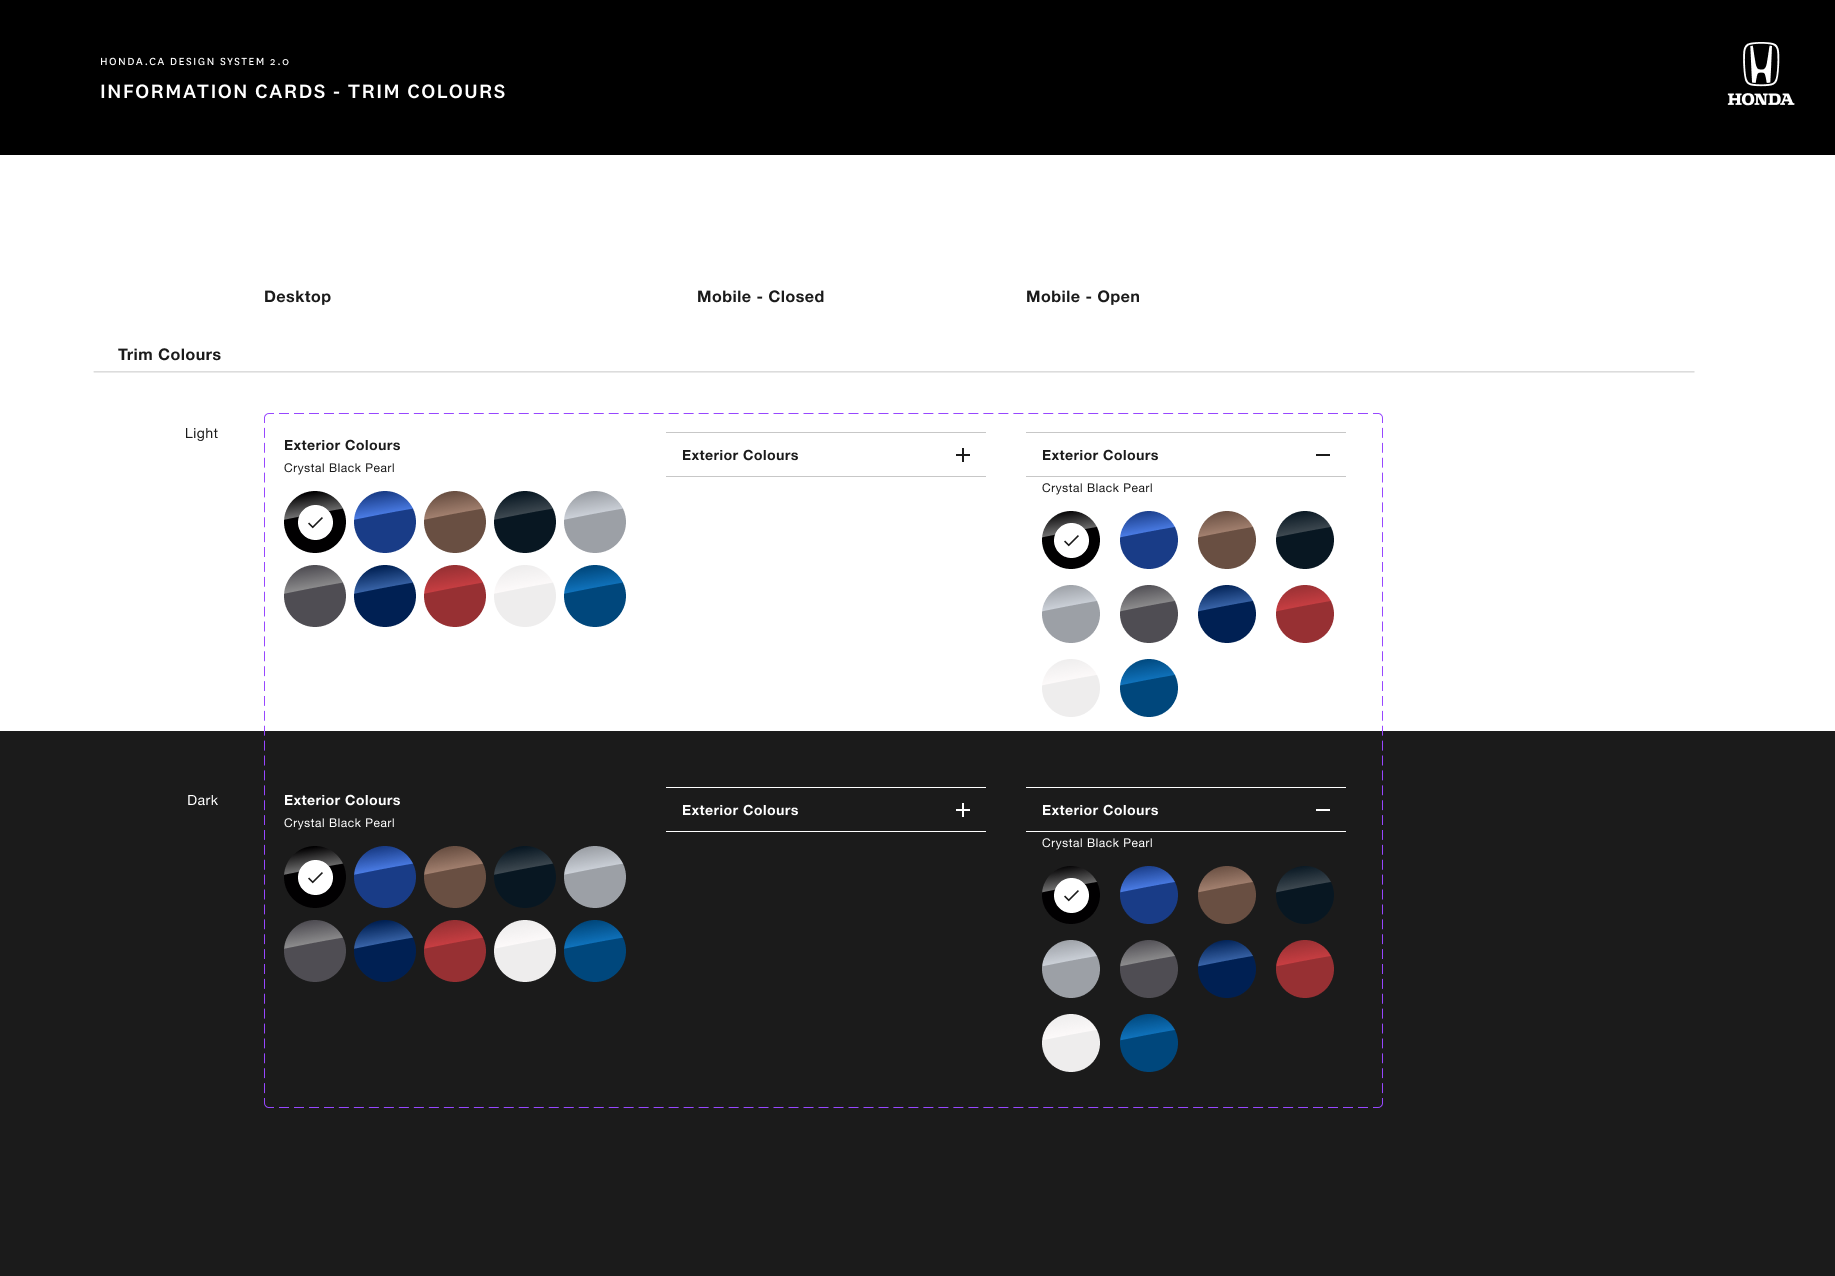Pick dark grey swatch in light Desktop card
This screenshot has height=1276, width=1835.
click(315, 596)
